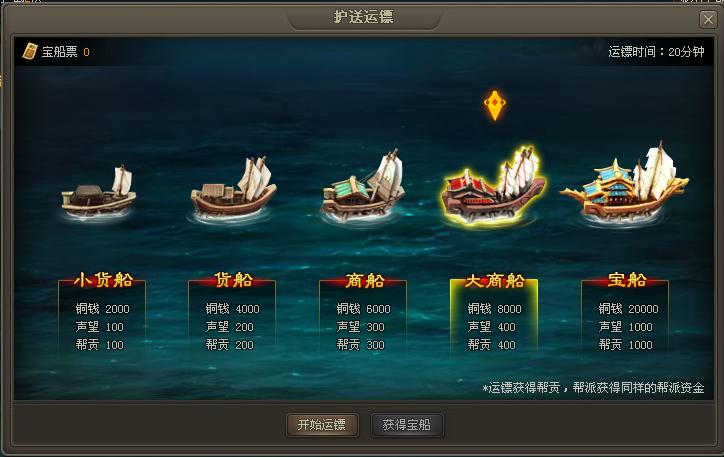724x457 pixels.
Task: Click the 大商船 title label
Action: point(495,281)
